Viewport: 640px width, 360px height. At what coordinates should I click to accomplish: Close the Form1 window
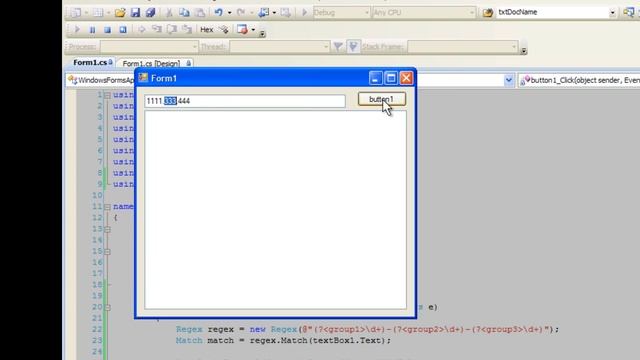(407, 78)
